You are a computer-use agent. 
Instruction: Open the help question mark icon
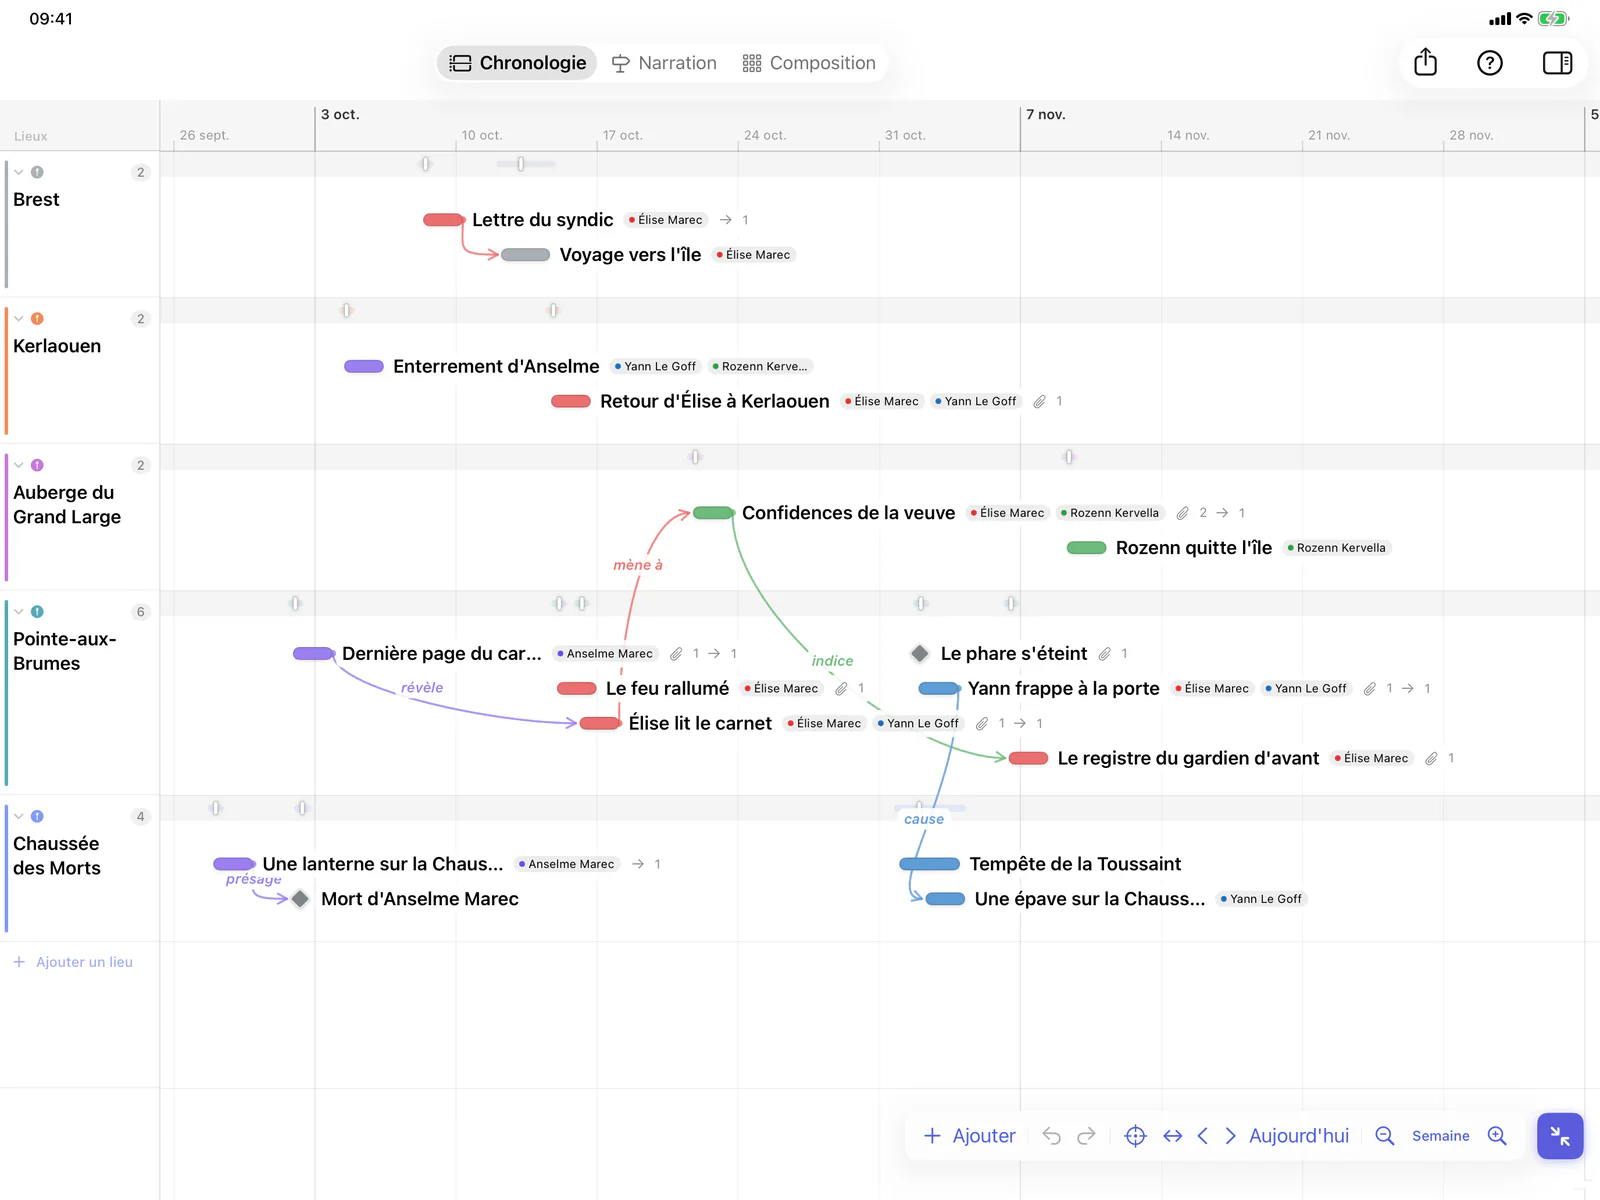[1490, 63]
